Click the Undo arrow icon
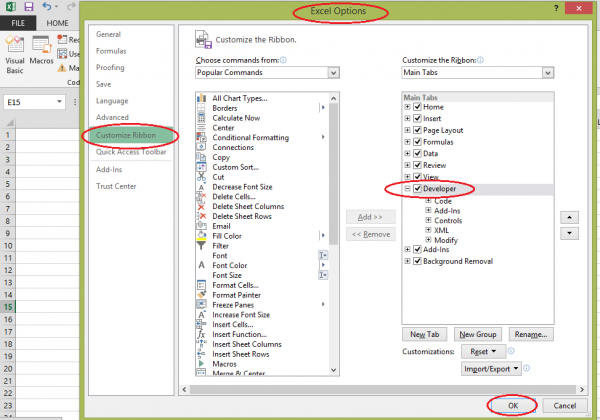 [x=47, y=7]
